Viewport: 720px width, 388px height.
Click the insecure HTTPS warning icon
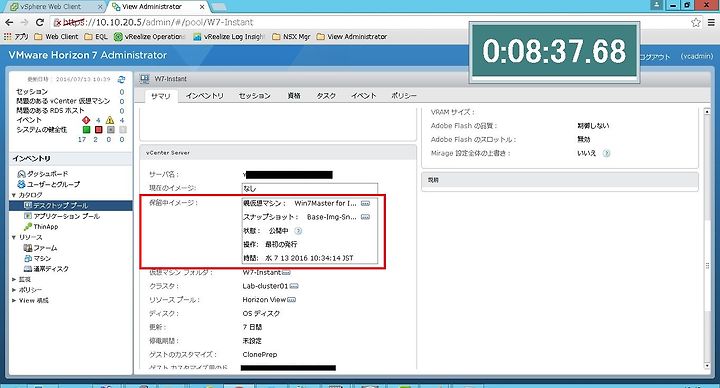(x=57, y=22)
